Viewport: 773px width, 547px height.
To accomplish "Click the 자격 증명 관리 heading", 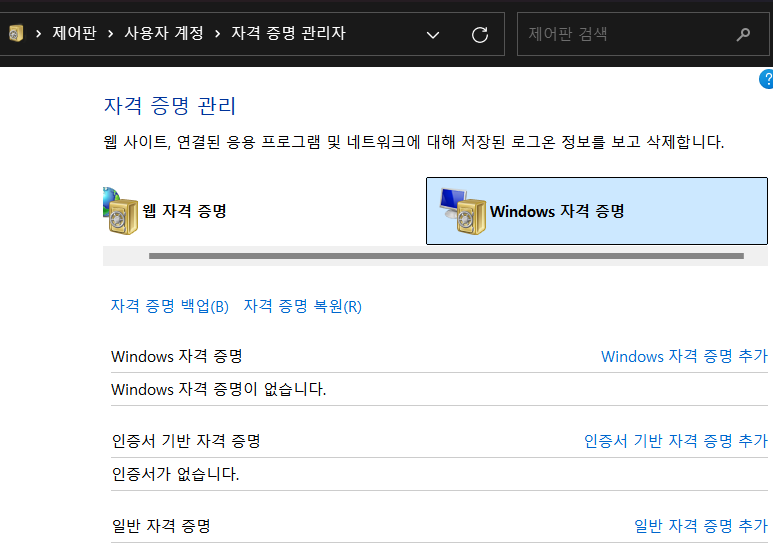I will pyautogui.click(x=170, y=105).
